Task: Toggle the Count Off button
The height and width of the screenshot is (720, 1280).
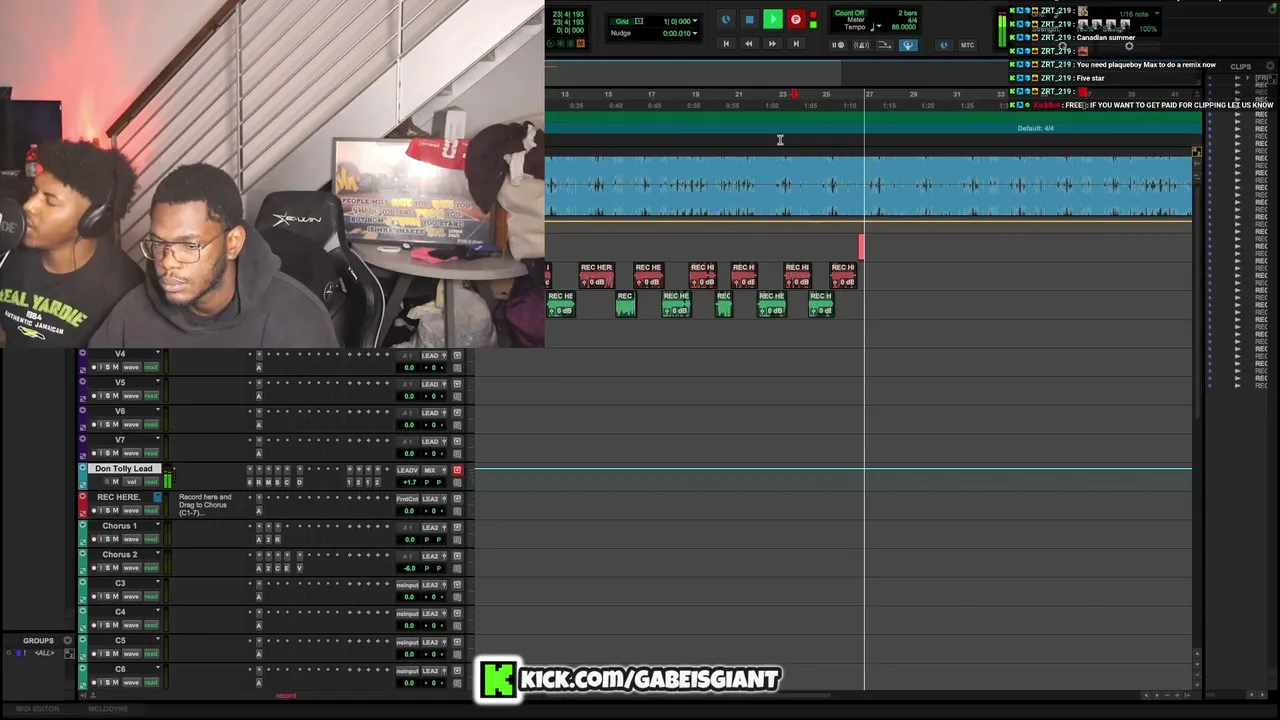Action: coord(849,13)
